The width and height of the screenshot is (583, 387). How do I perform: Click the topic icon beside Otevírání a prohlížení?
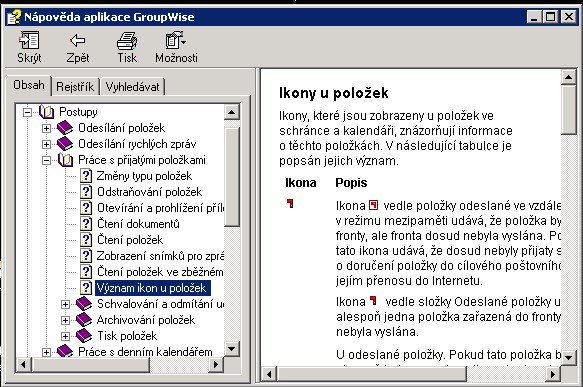(x=86, y=208)
